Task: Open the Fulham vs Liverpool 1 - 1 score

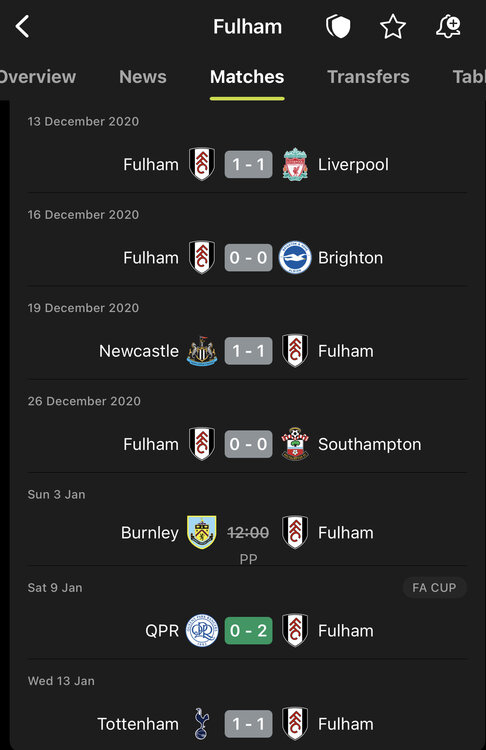Action: 249,165
